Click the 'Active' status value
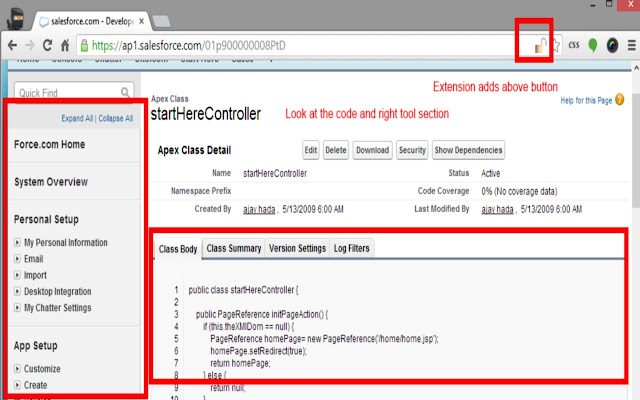 491,173
